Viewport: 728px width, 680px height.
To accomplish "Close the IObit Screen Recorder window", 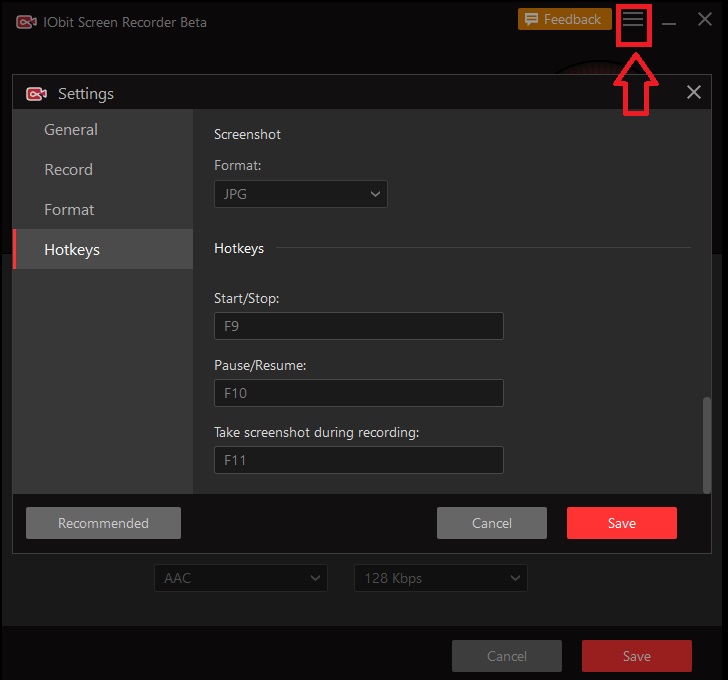I will click(x=705, y=19).
